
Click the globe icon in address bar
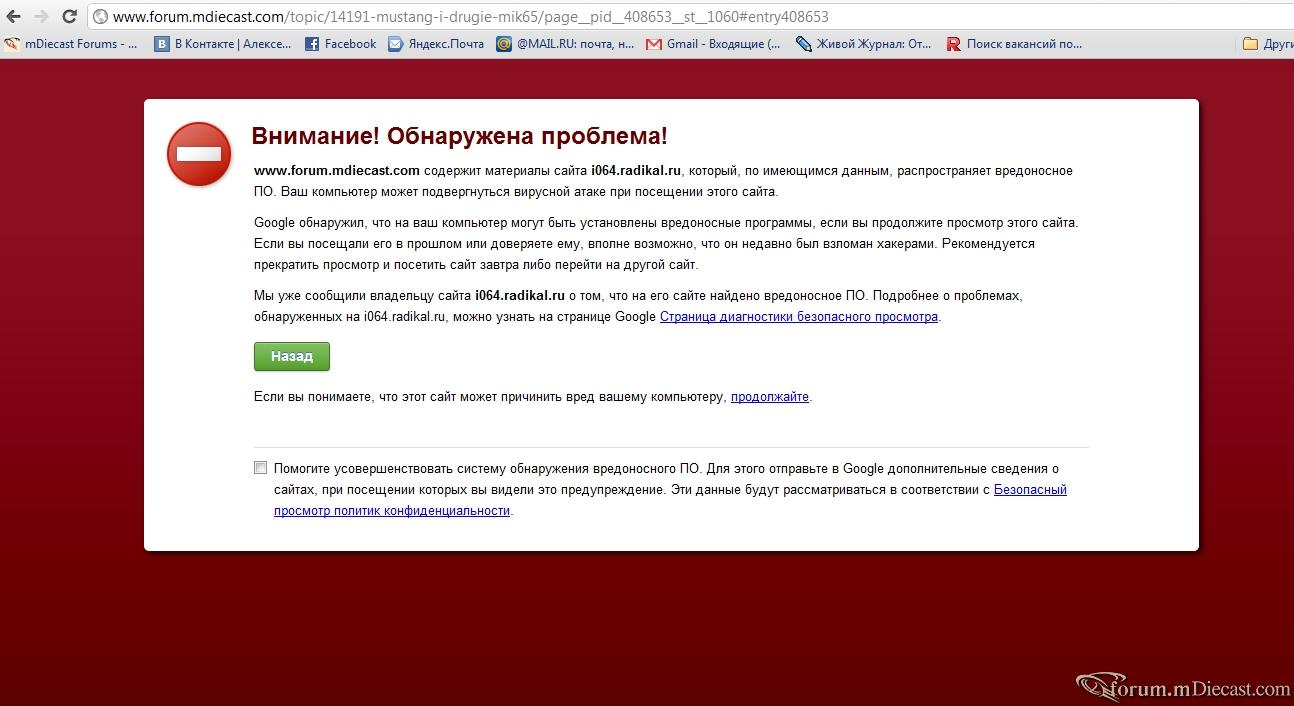click(100, 17)
